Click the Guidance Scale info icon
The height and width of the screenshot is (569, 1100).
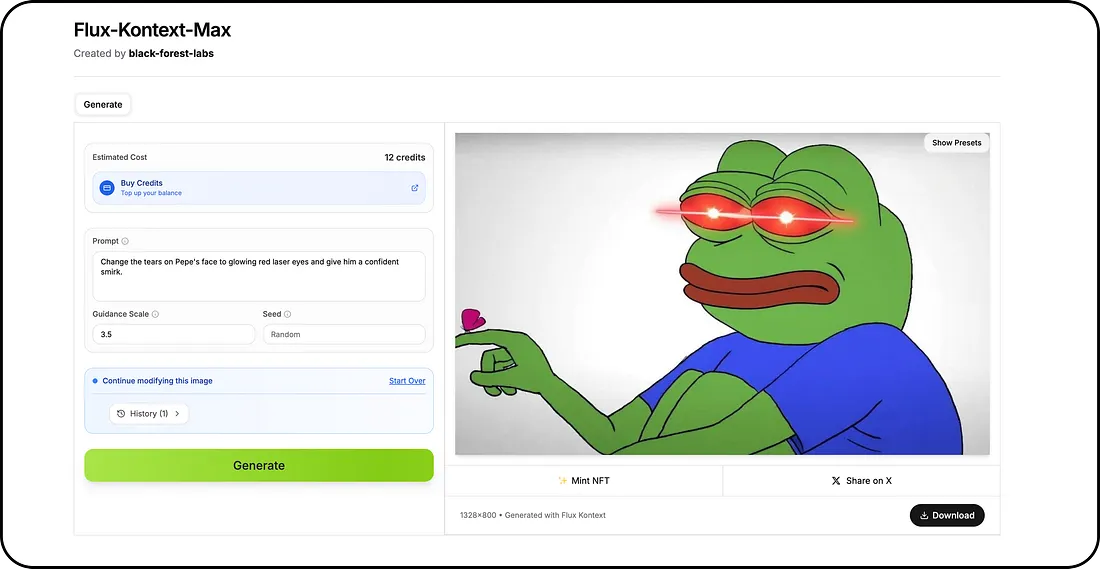tap(155, 314)
